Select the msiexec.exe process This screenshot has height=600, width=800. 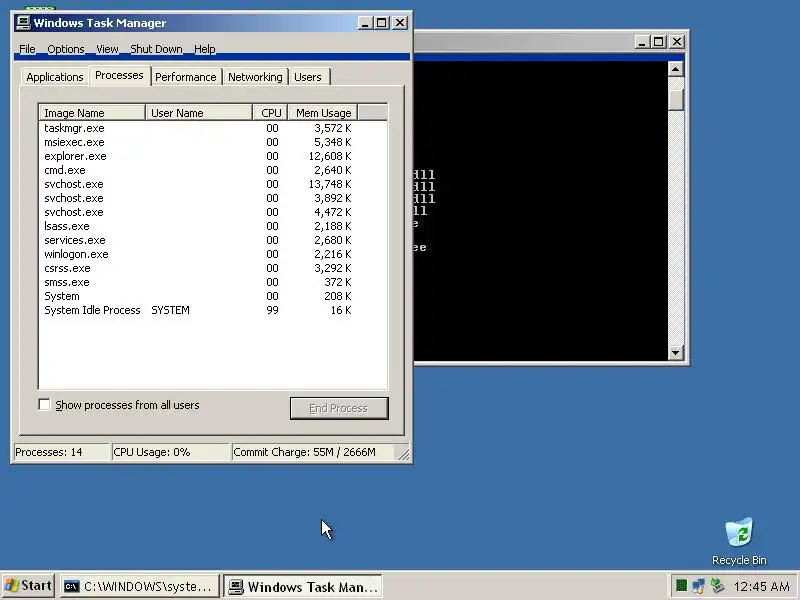click(x=197, y=142)
